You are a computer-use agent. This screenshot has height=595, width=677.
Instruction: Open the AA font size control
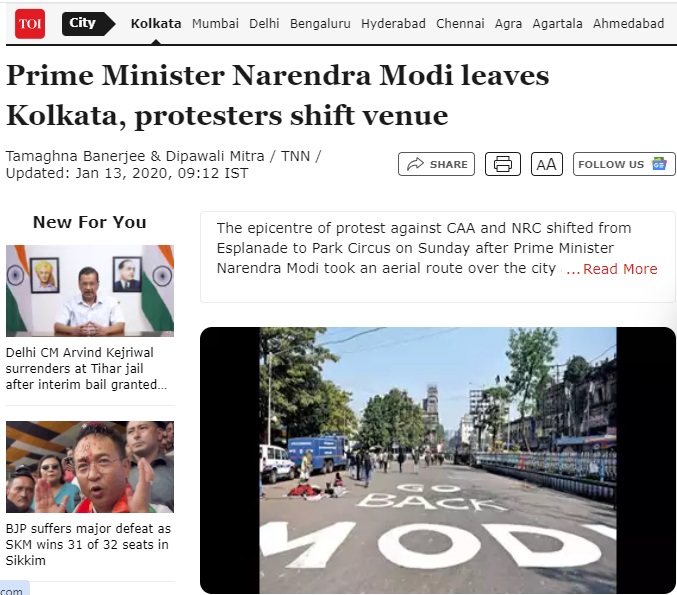pyautogui.click(x=547, y=164)
